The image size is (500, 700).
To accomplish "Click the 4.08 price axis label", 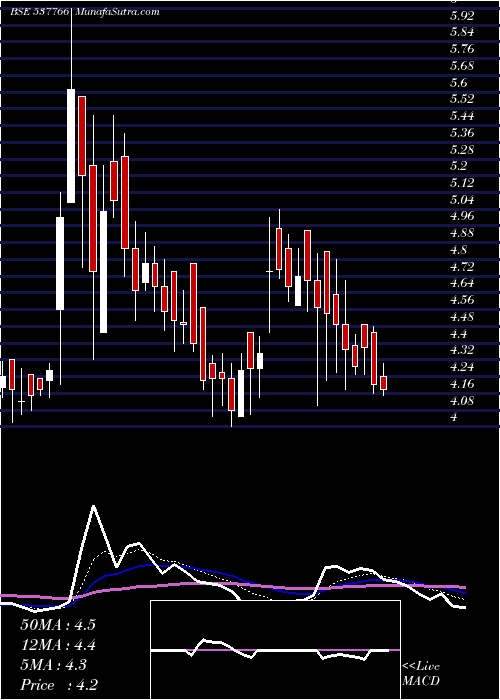I will coord(462,400).
